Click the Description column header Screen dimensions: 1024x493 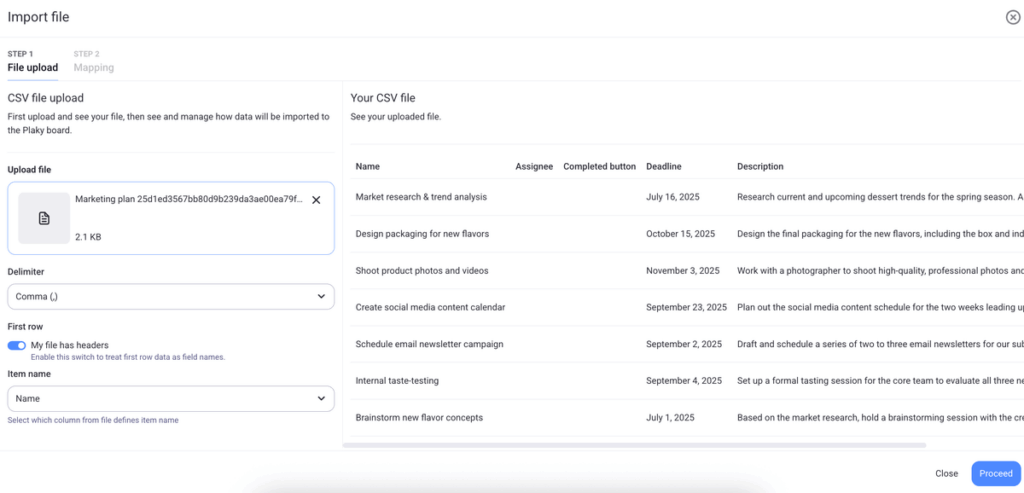760,167
